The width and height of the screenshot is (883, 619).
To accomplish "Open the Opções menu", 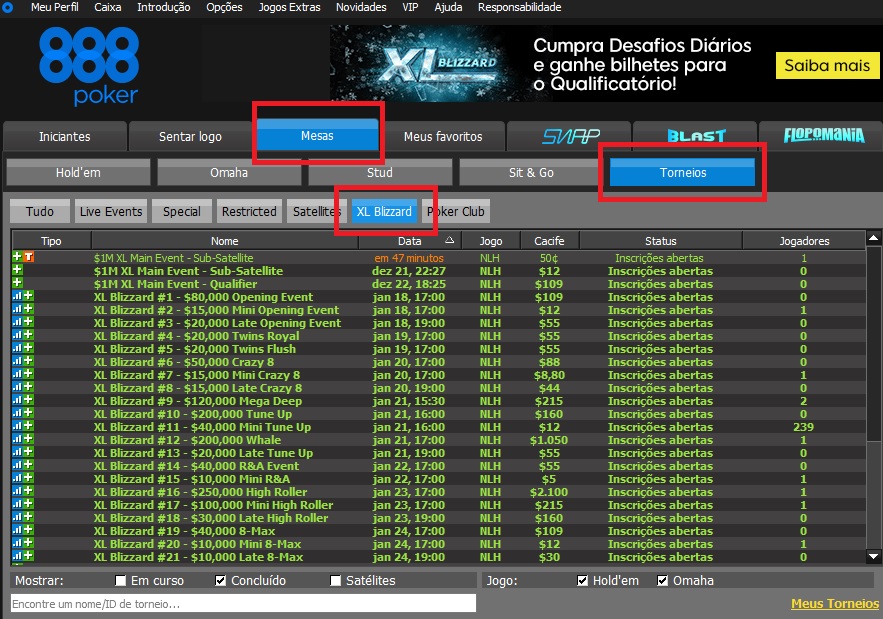I will 224,7.
